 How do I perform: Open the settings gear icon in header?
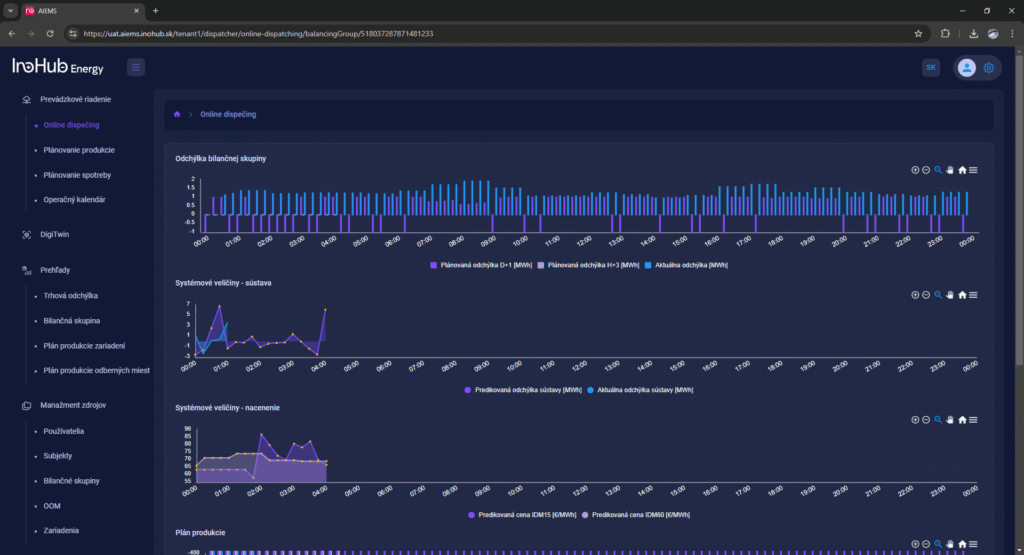click(x=989, y=68)
